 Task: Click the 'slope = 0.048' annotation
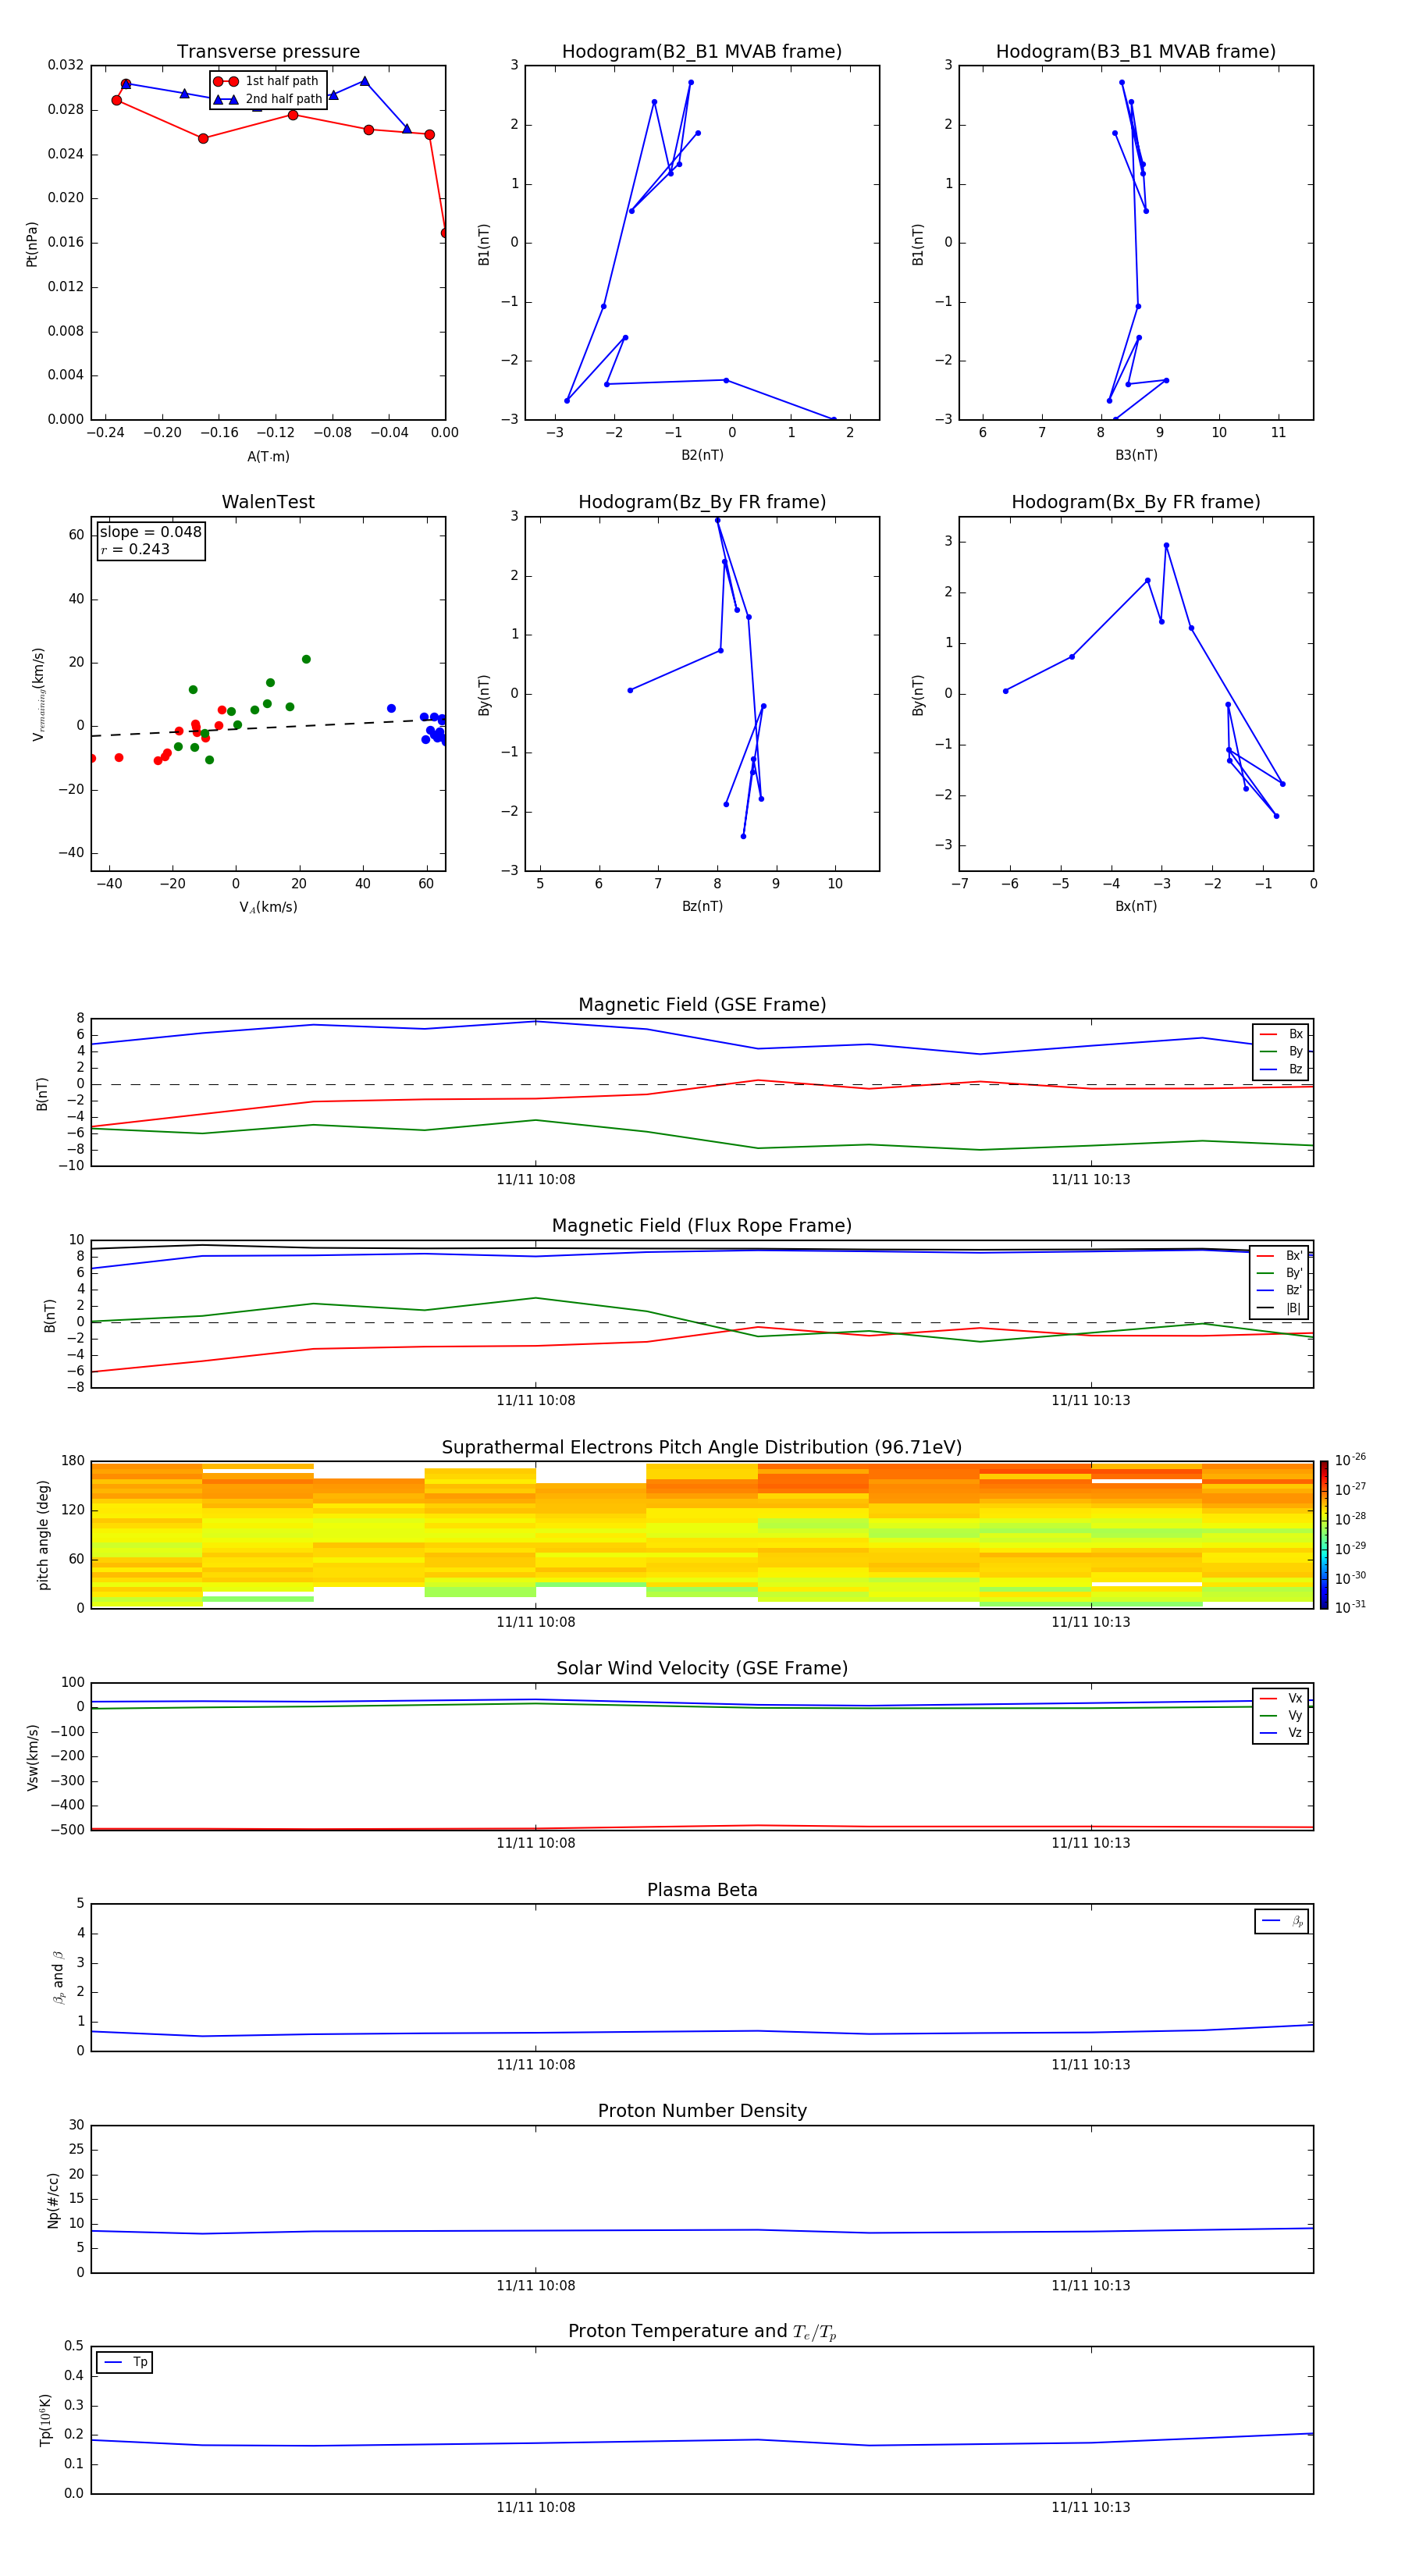[150, 532]
